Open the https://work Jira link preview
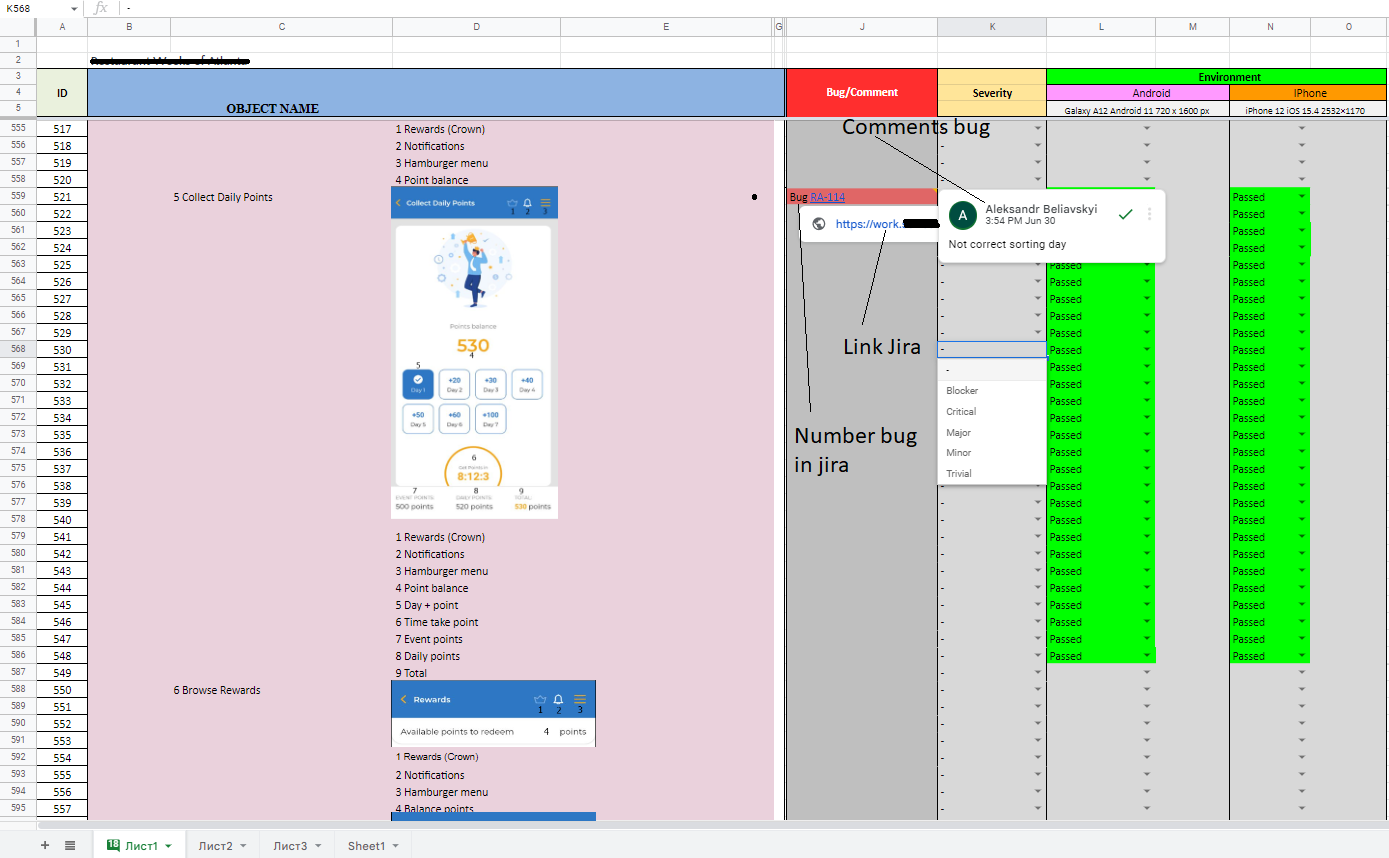Screen dimensions: 1389x858 point(870,224)
